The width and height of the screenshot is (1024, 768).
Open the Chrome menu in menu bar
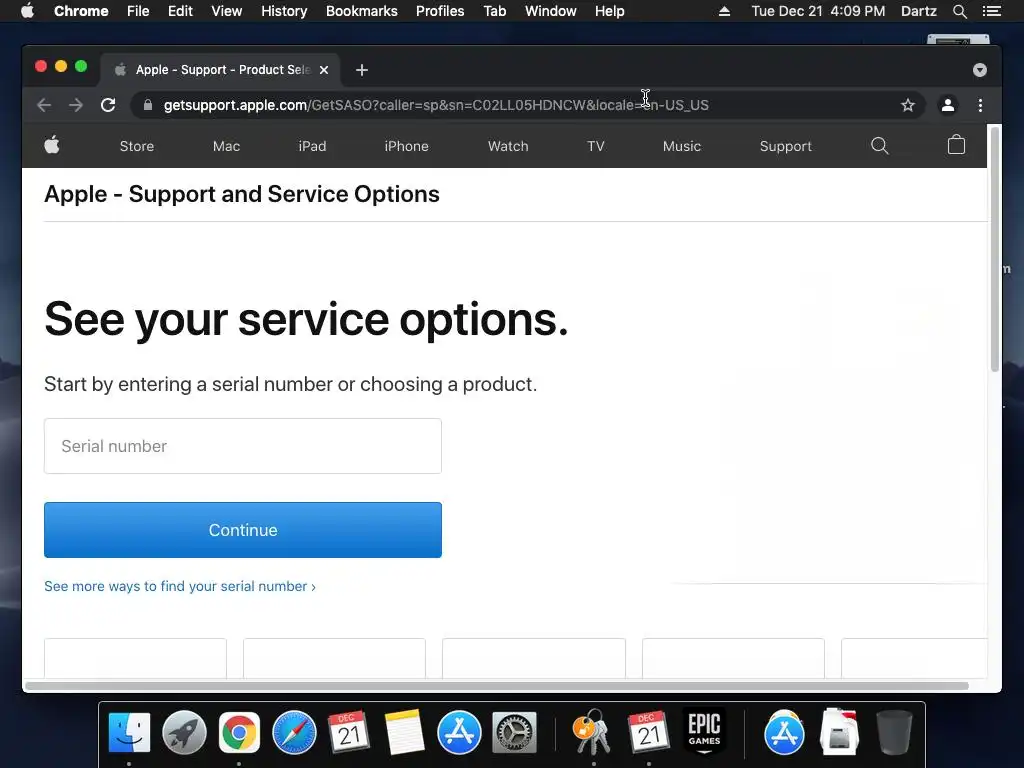click(x=81, y=11)
